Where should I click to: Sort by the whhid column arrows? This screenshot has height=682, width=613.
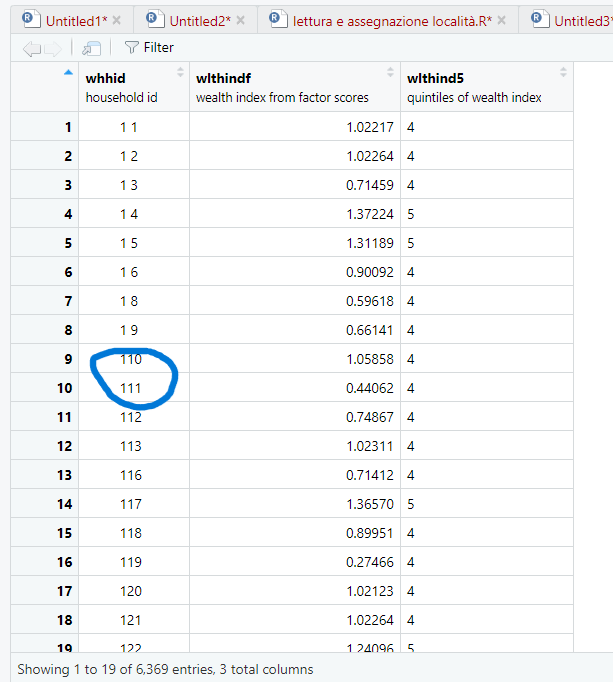[180, 72]
